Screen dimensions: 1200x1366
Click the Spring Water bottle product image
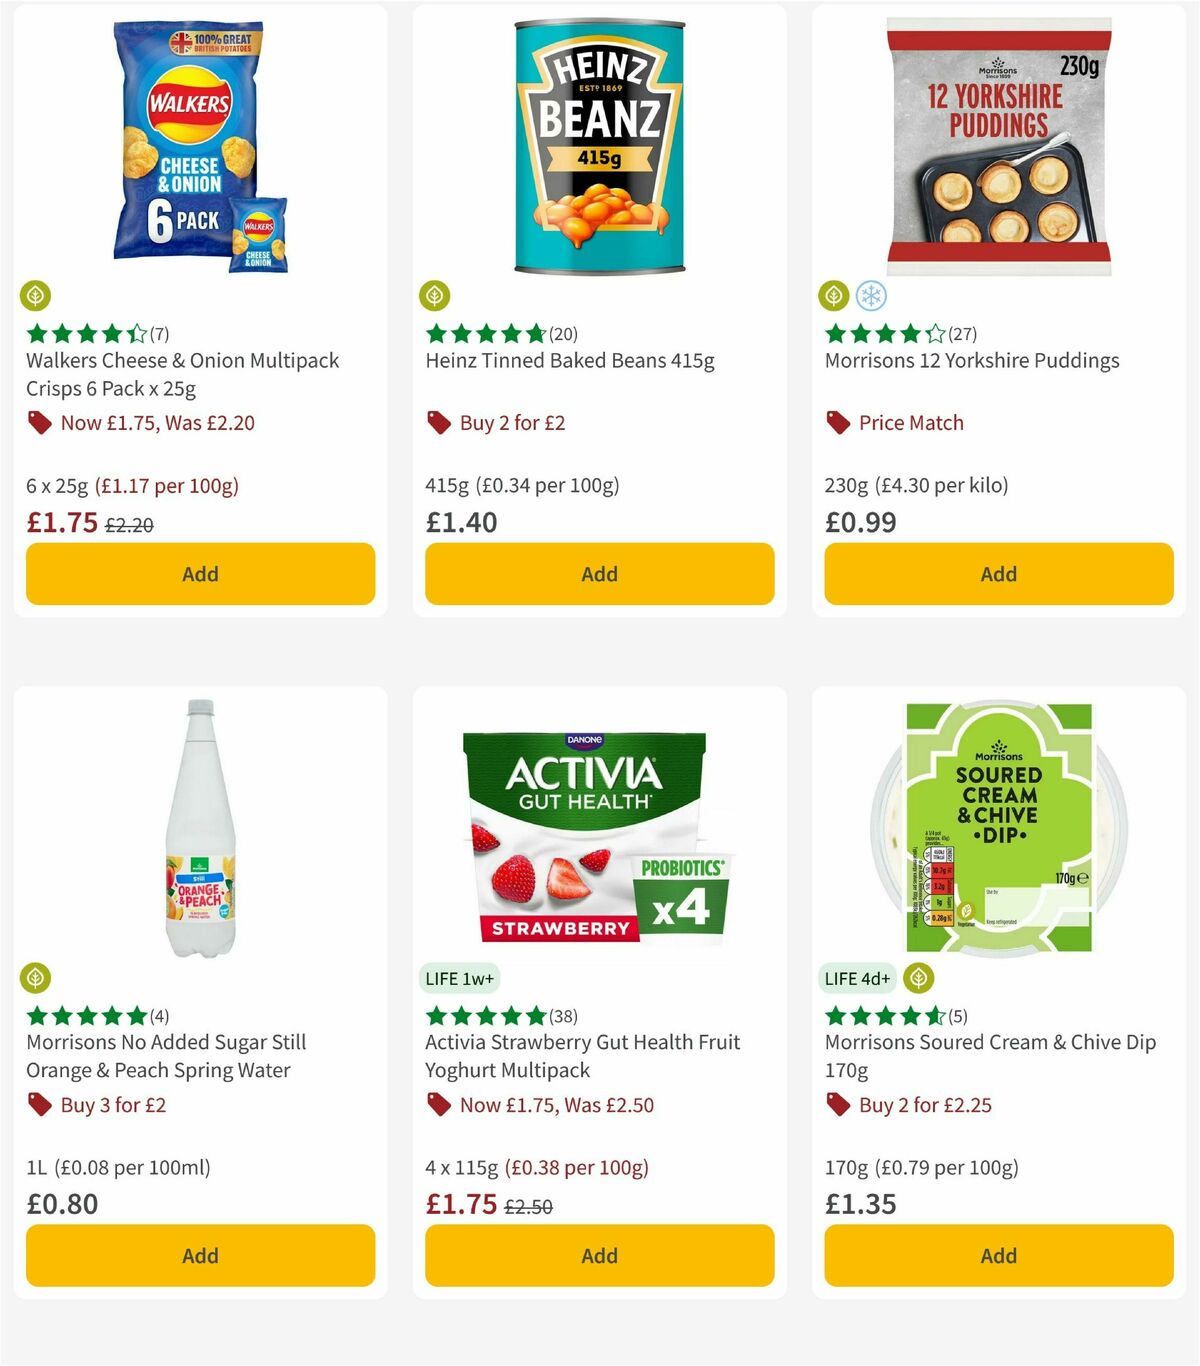[198, 830]
